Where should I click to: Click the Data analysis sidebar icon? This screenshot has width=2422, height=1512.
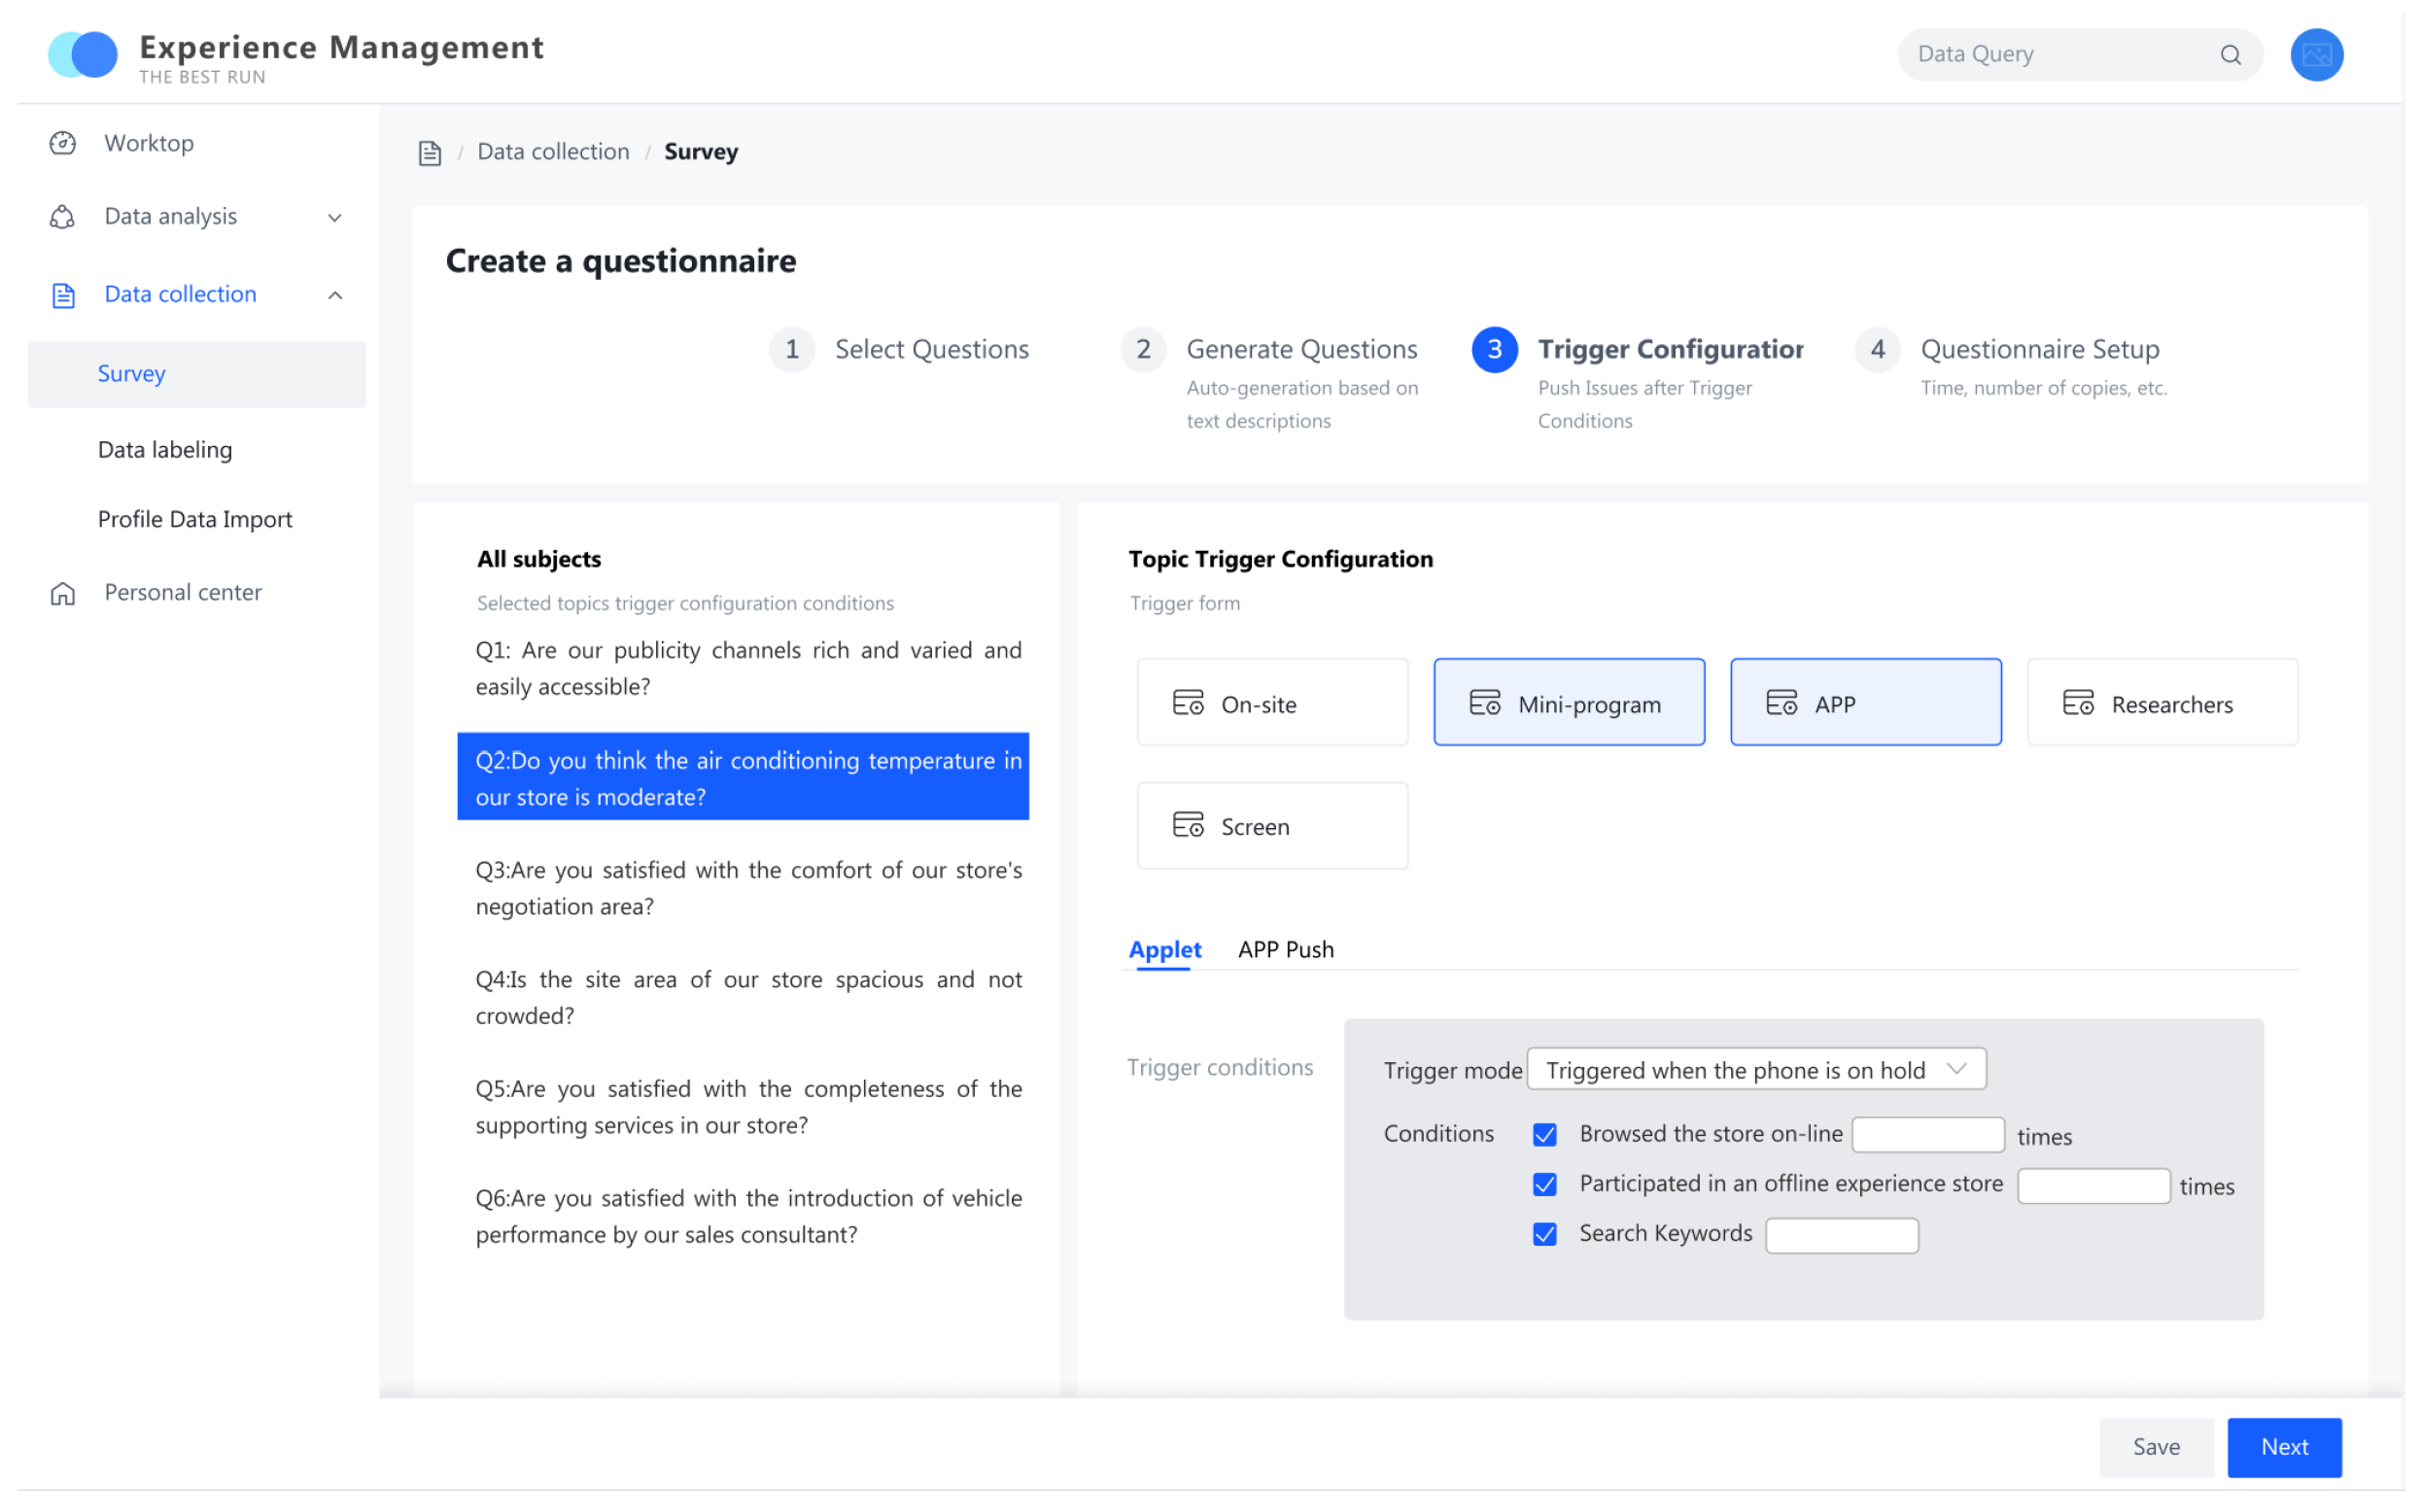click(63, 217)
